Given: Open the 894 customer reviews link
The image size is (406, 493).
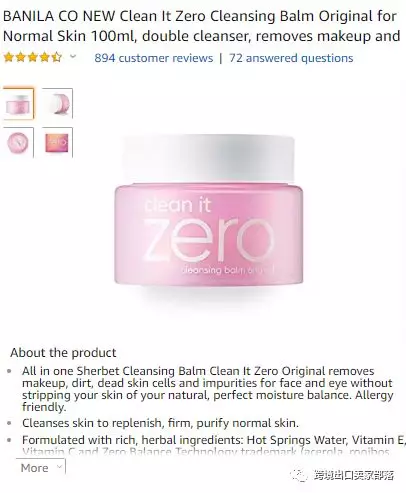Looking at the screenshot, I should point(154,58).
